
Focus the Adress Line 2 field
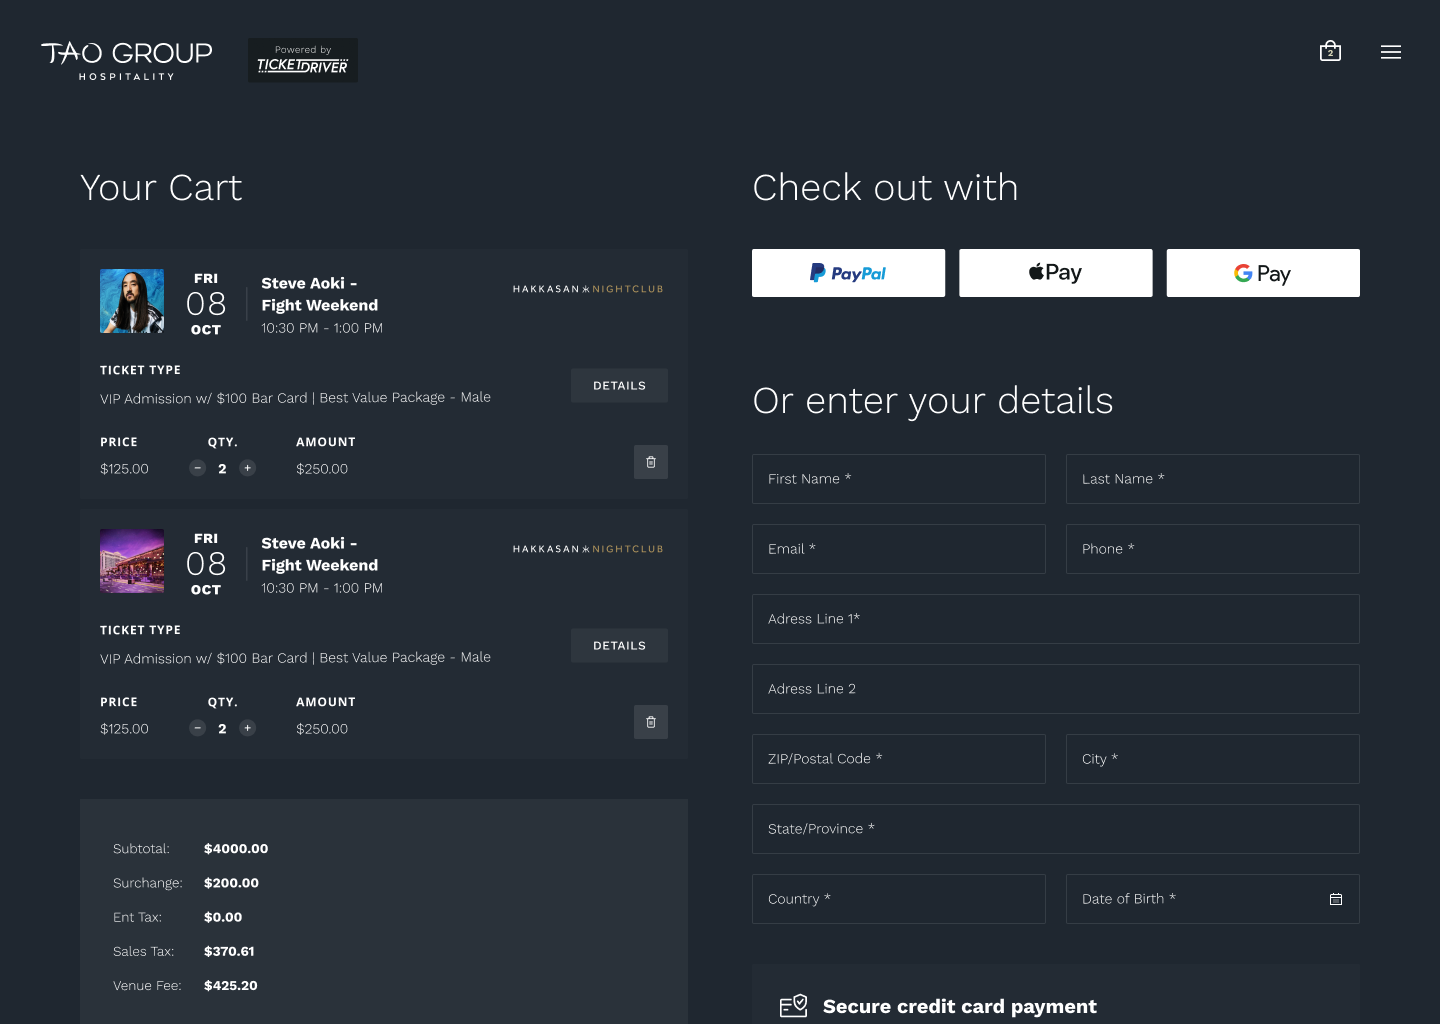[1056, 689]
